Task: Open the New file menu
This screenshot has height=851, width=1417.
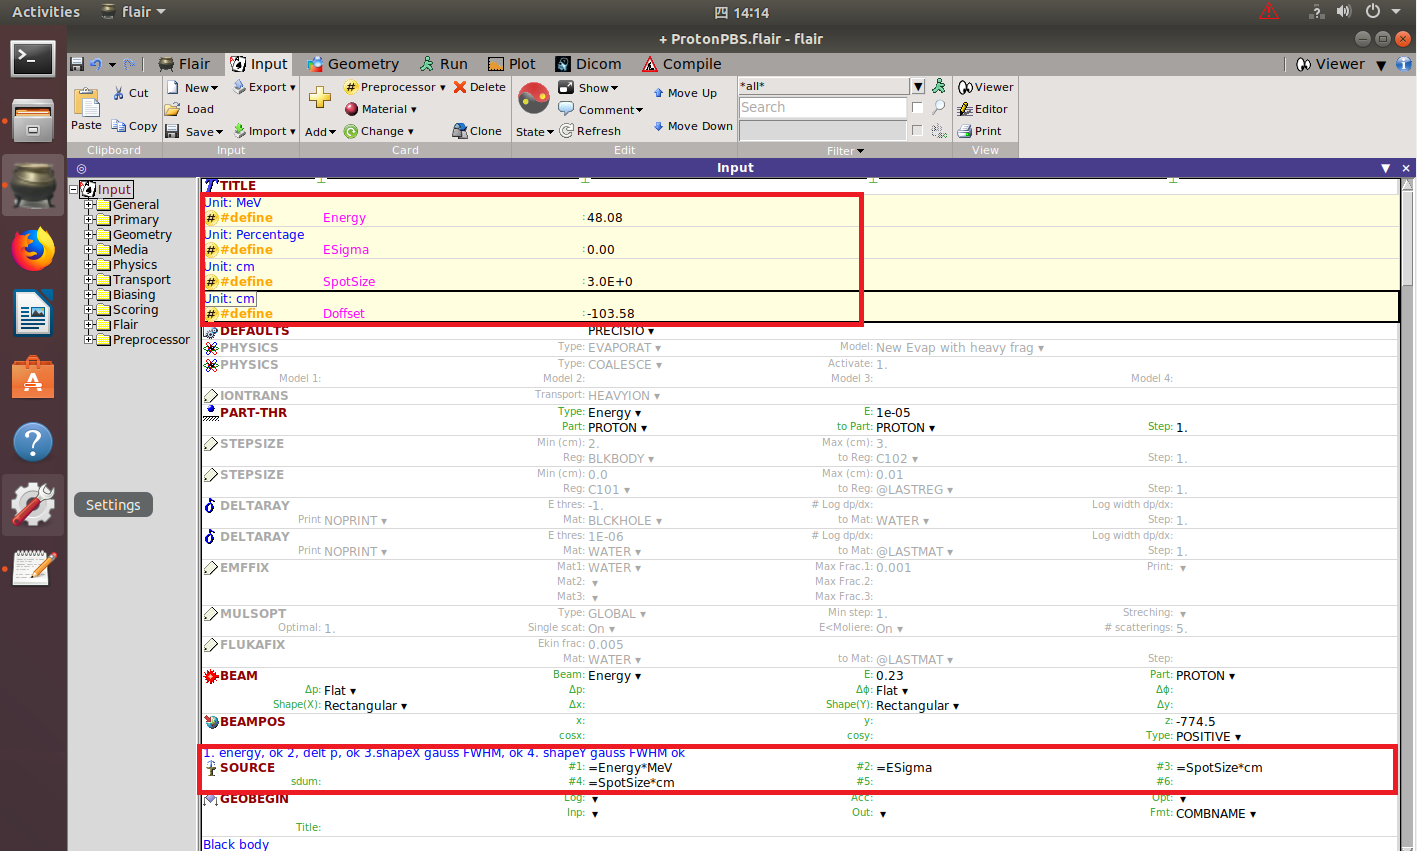Action: tap(192, 87)
